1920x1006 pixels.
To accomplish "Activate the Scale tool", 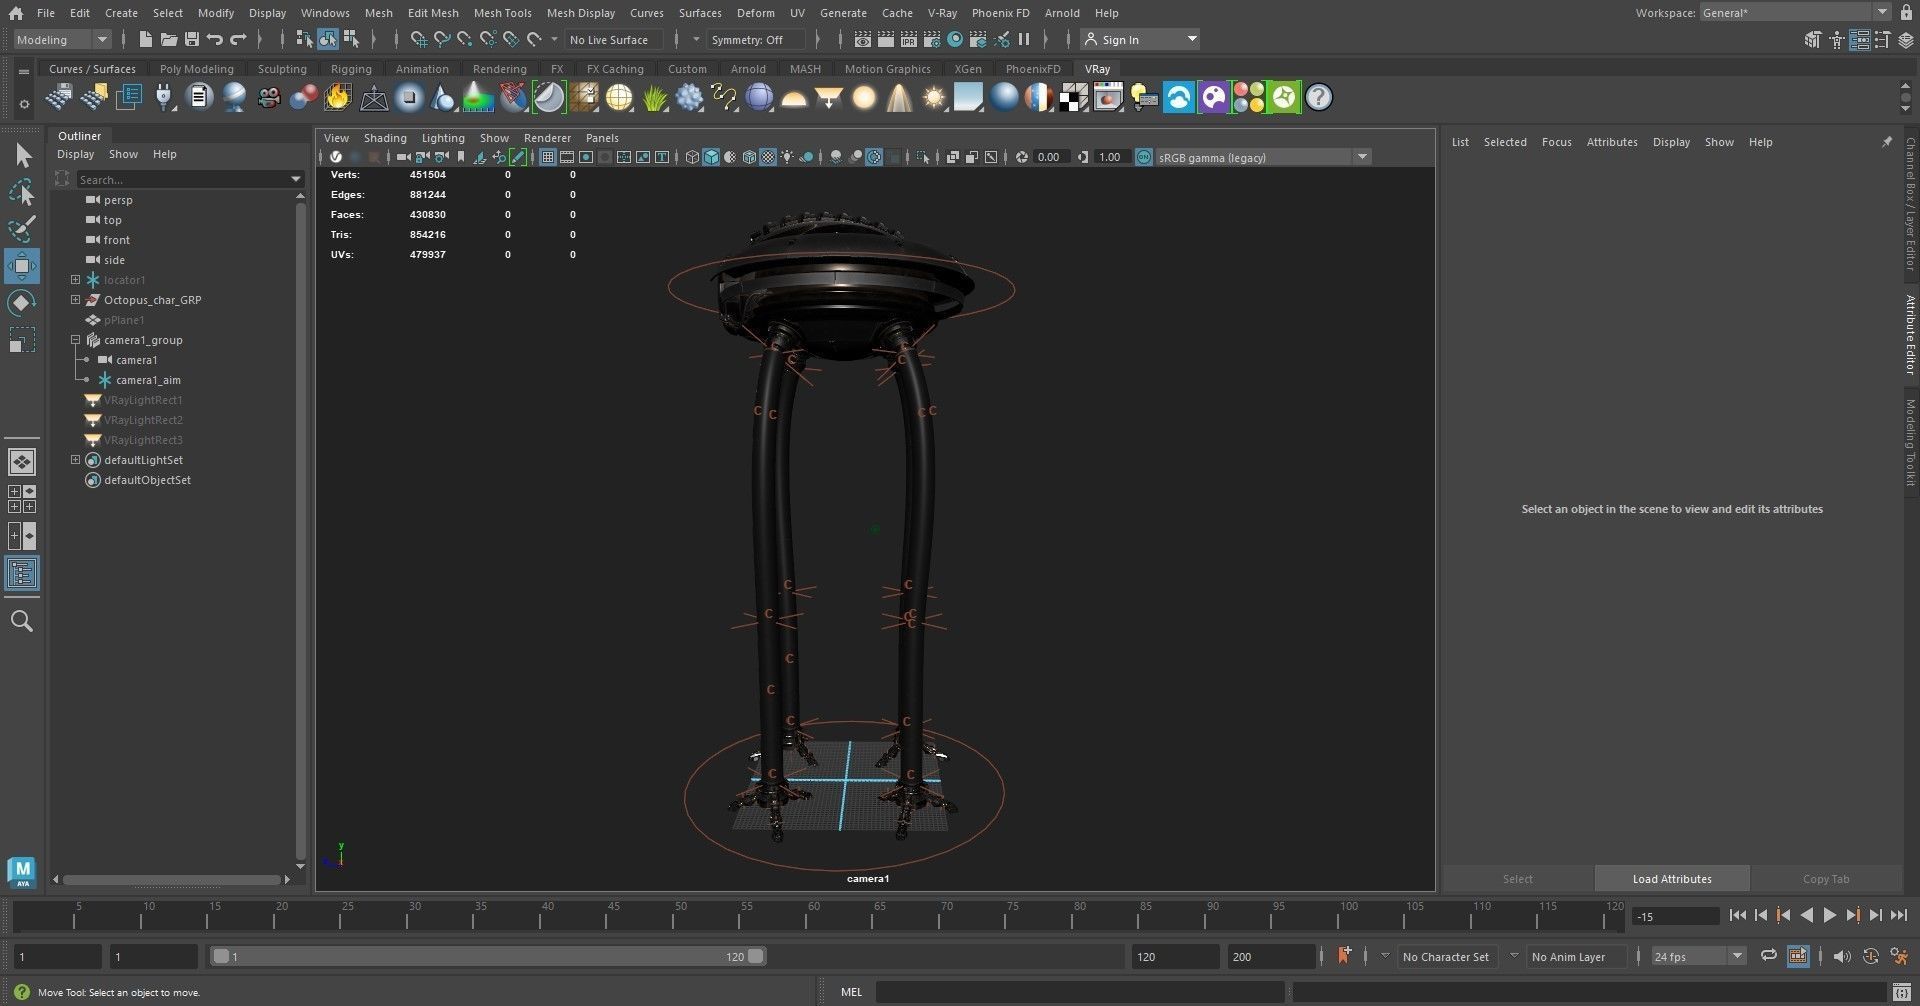I will pos(22,340).
